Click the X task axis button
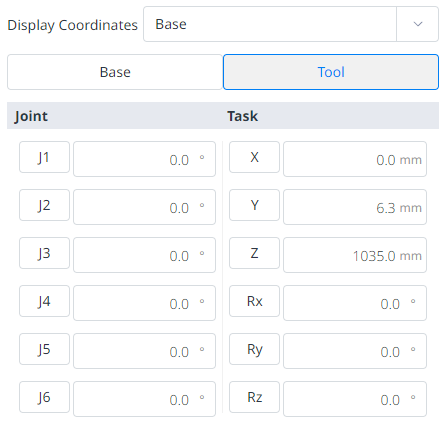 coord(254,157)
